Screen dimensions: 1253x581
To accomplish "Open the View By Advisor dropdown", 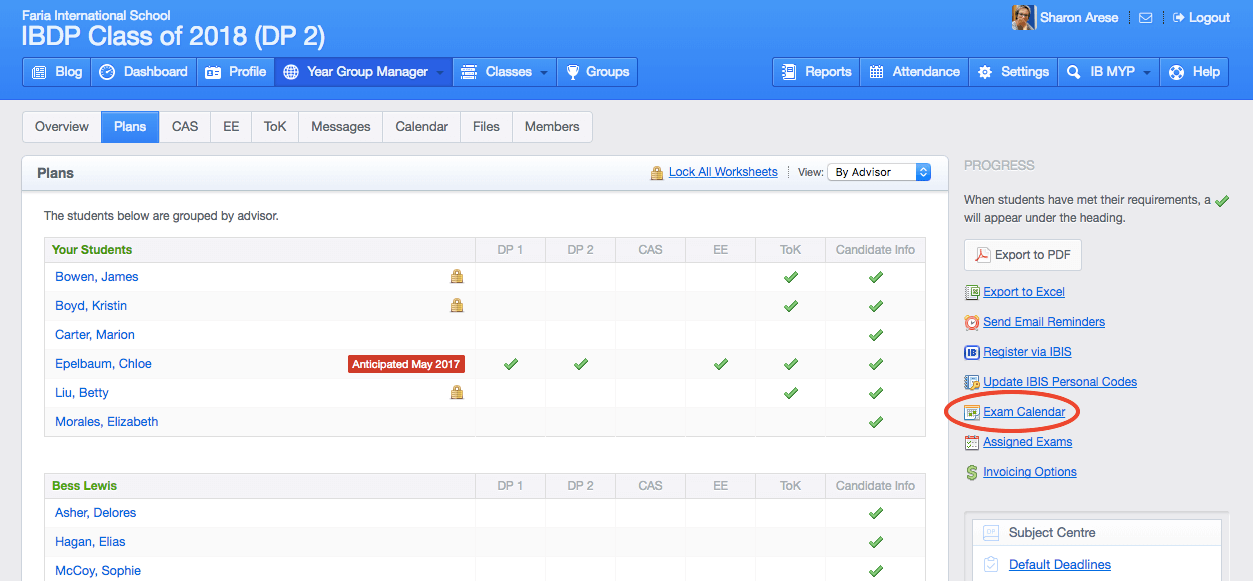I will (x=879, y=172).
